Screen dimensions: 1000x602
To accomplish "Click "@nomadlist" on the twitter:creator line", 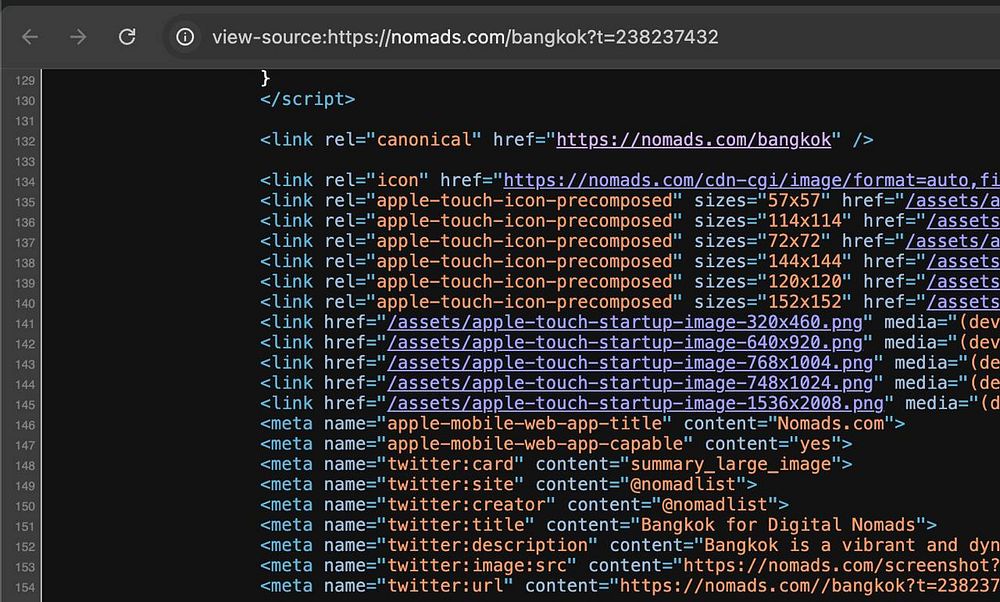I will pyautogui.click(x=714, y=505).
